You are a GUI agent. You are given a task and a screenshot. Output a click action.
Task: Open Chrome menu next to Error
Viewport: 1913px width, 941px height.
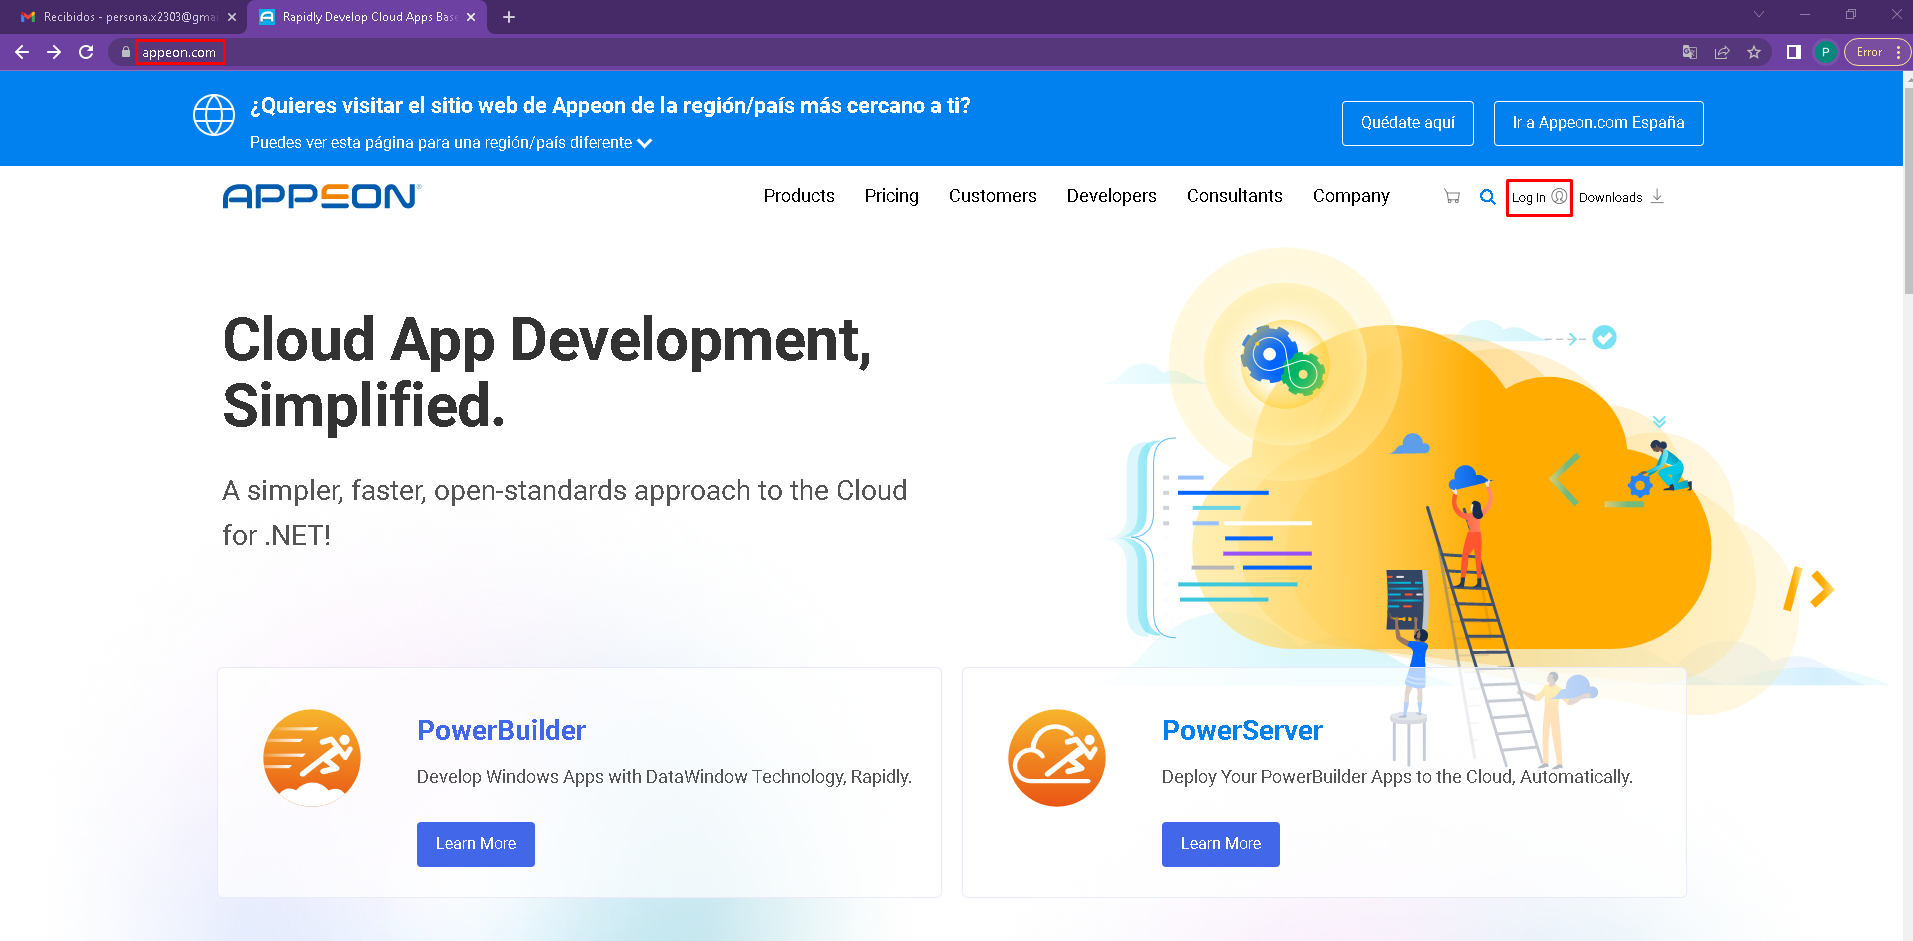[x=1898, y=52]
